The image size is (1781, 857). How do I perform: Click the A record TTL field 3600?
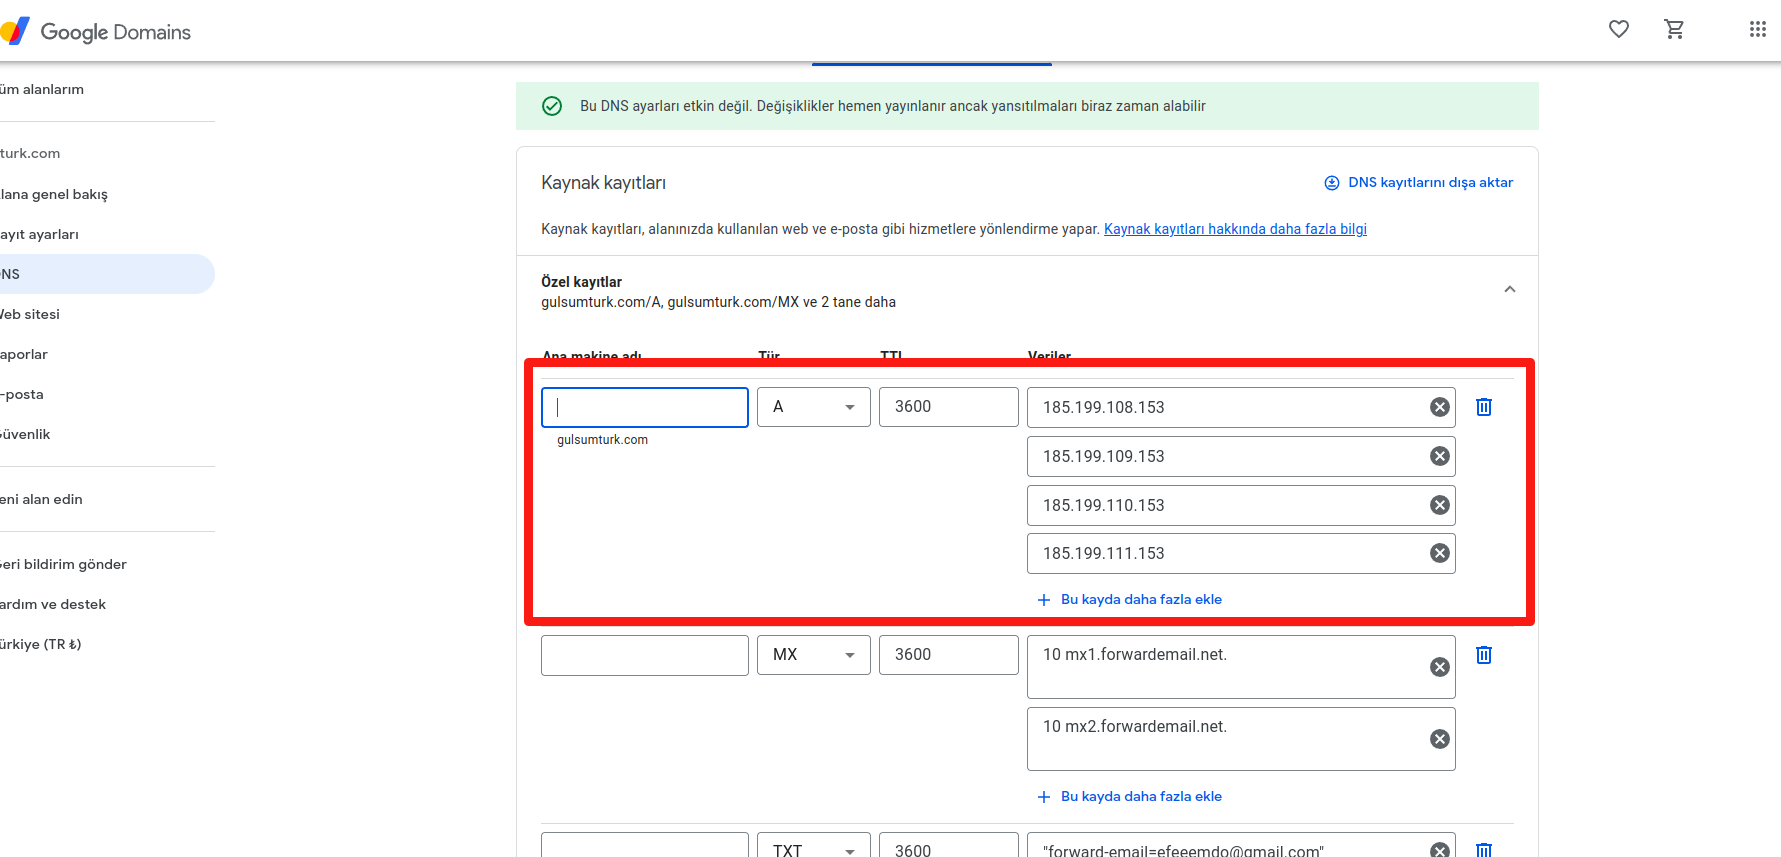pyautogui.click(x=949, y=407)
